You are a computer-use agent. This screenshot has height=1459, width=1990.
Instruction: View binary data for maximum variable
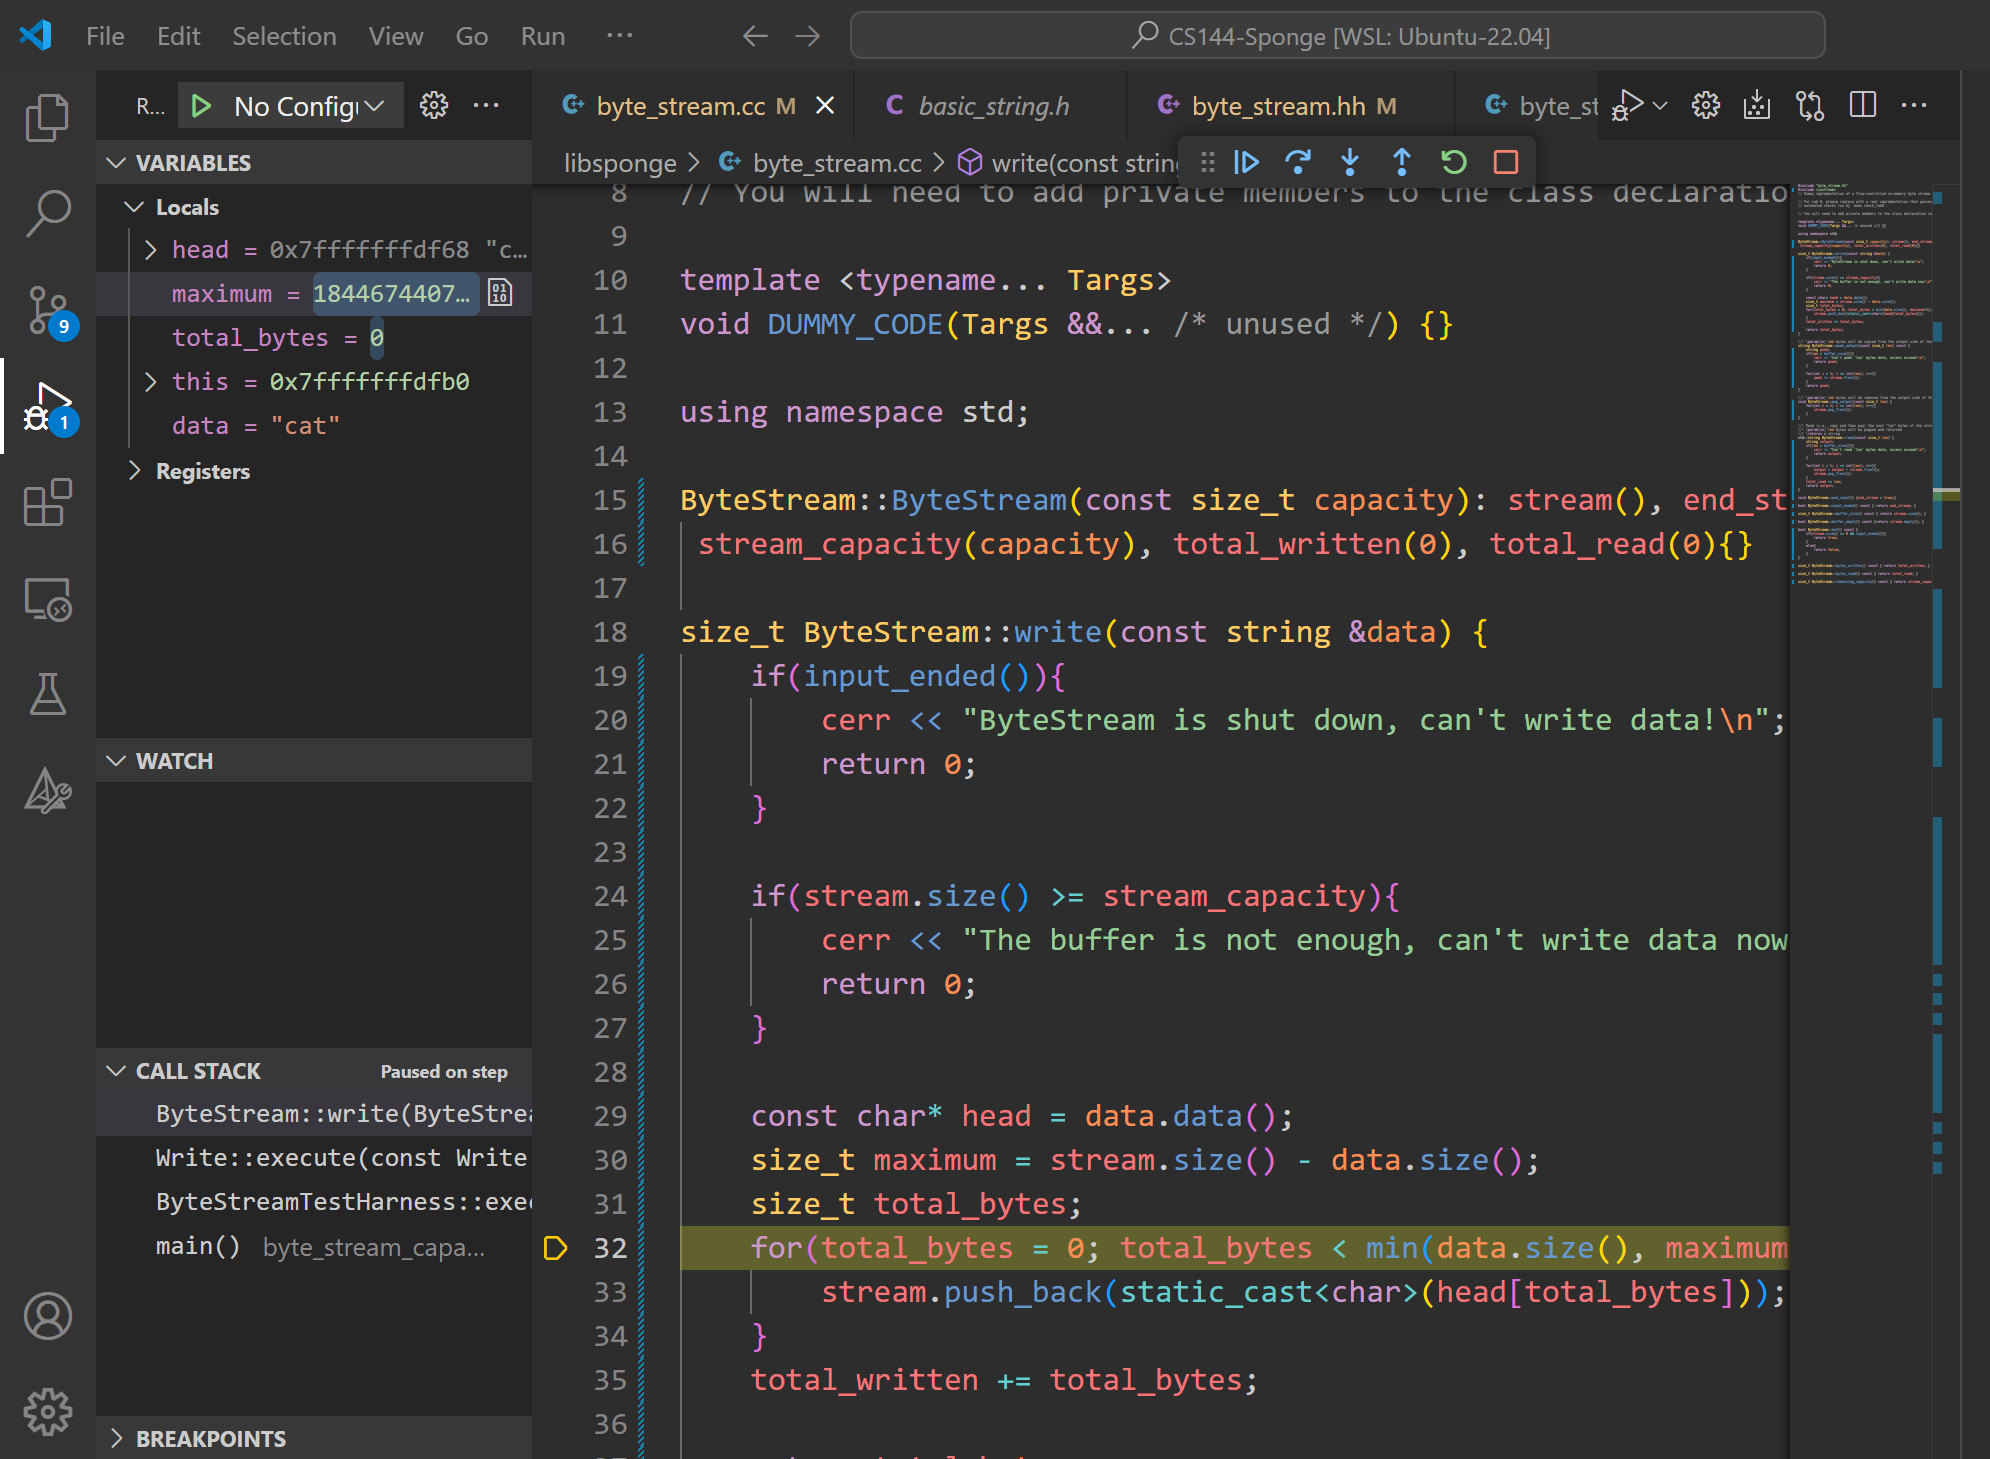500,293
